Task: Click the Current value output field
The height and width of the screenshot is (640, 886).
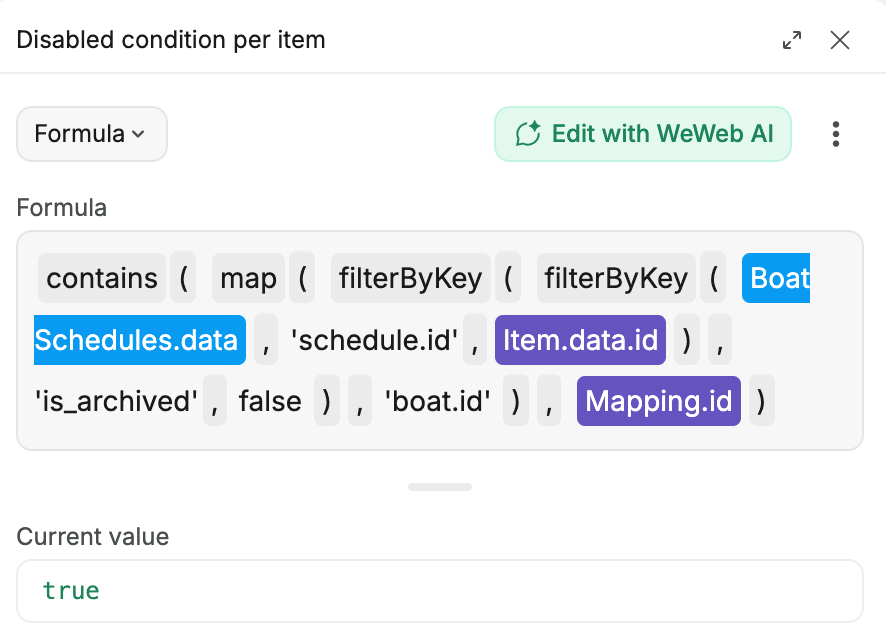Action: (440, 591)
